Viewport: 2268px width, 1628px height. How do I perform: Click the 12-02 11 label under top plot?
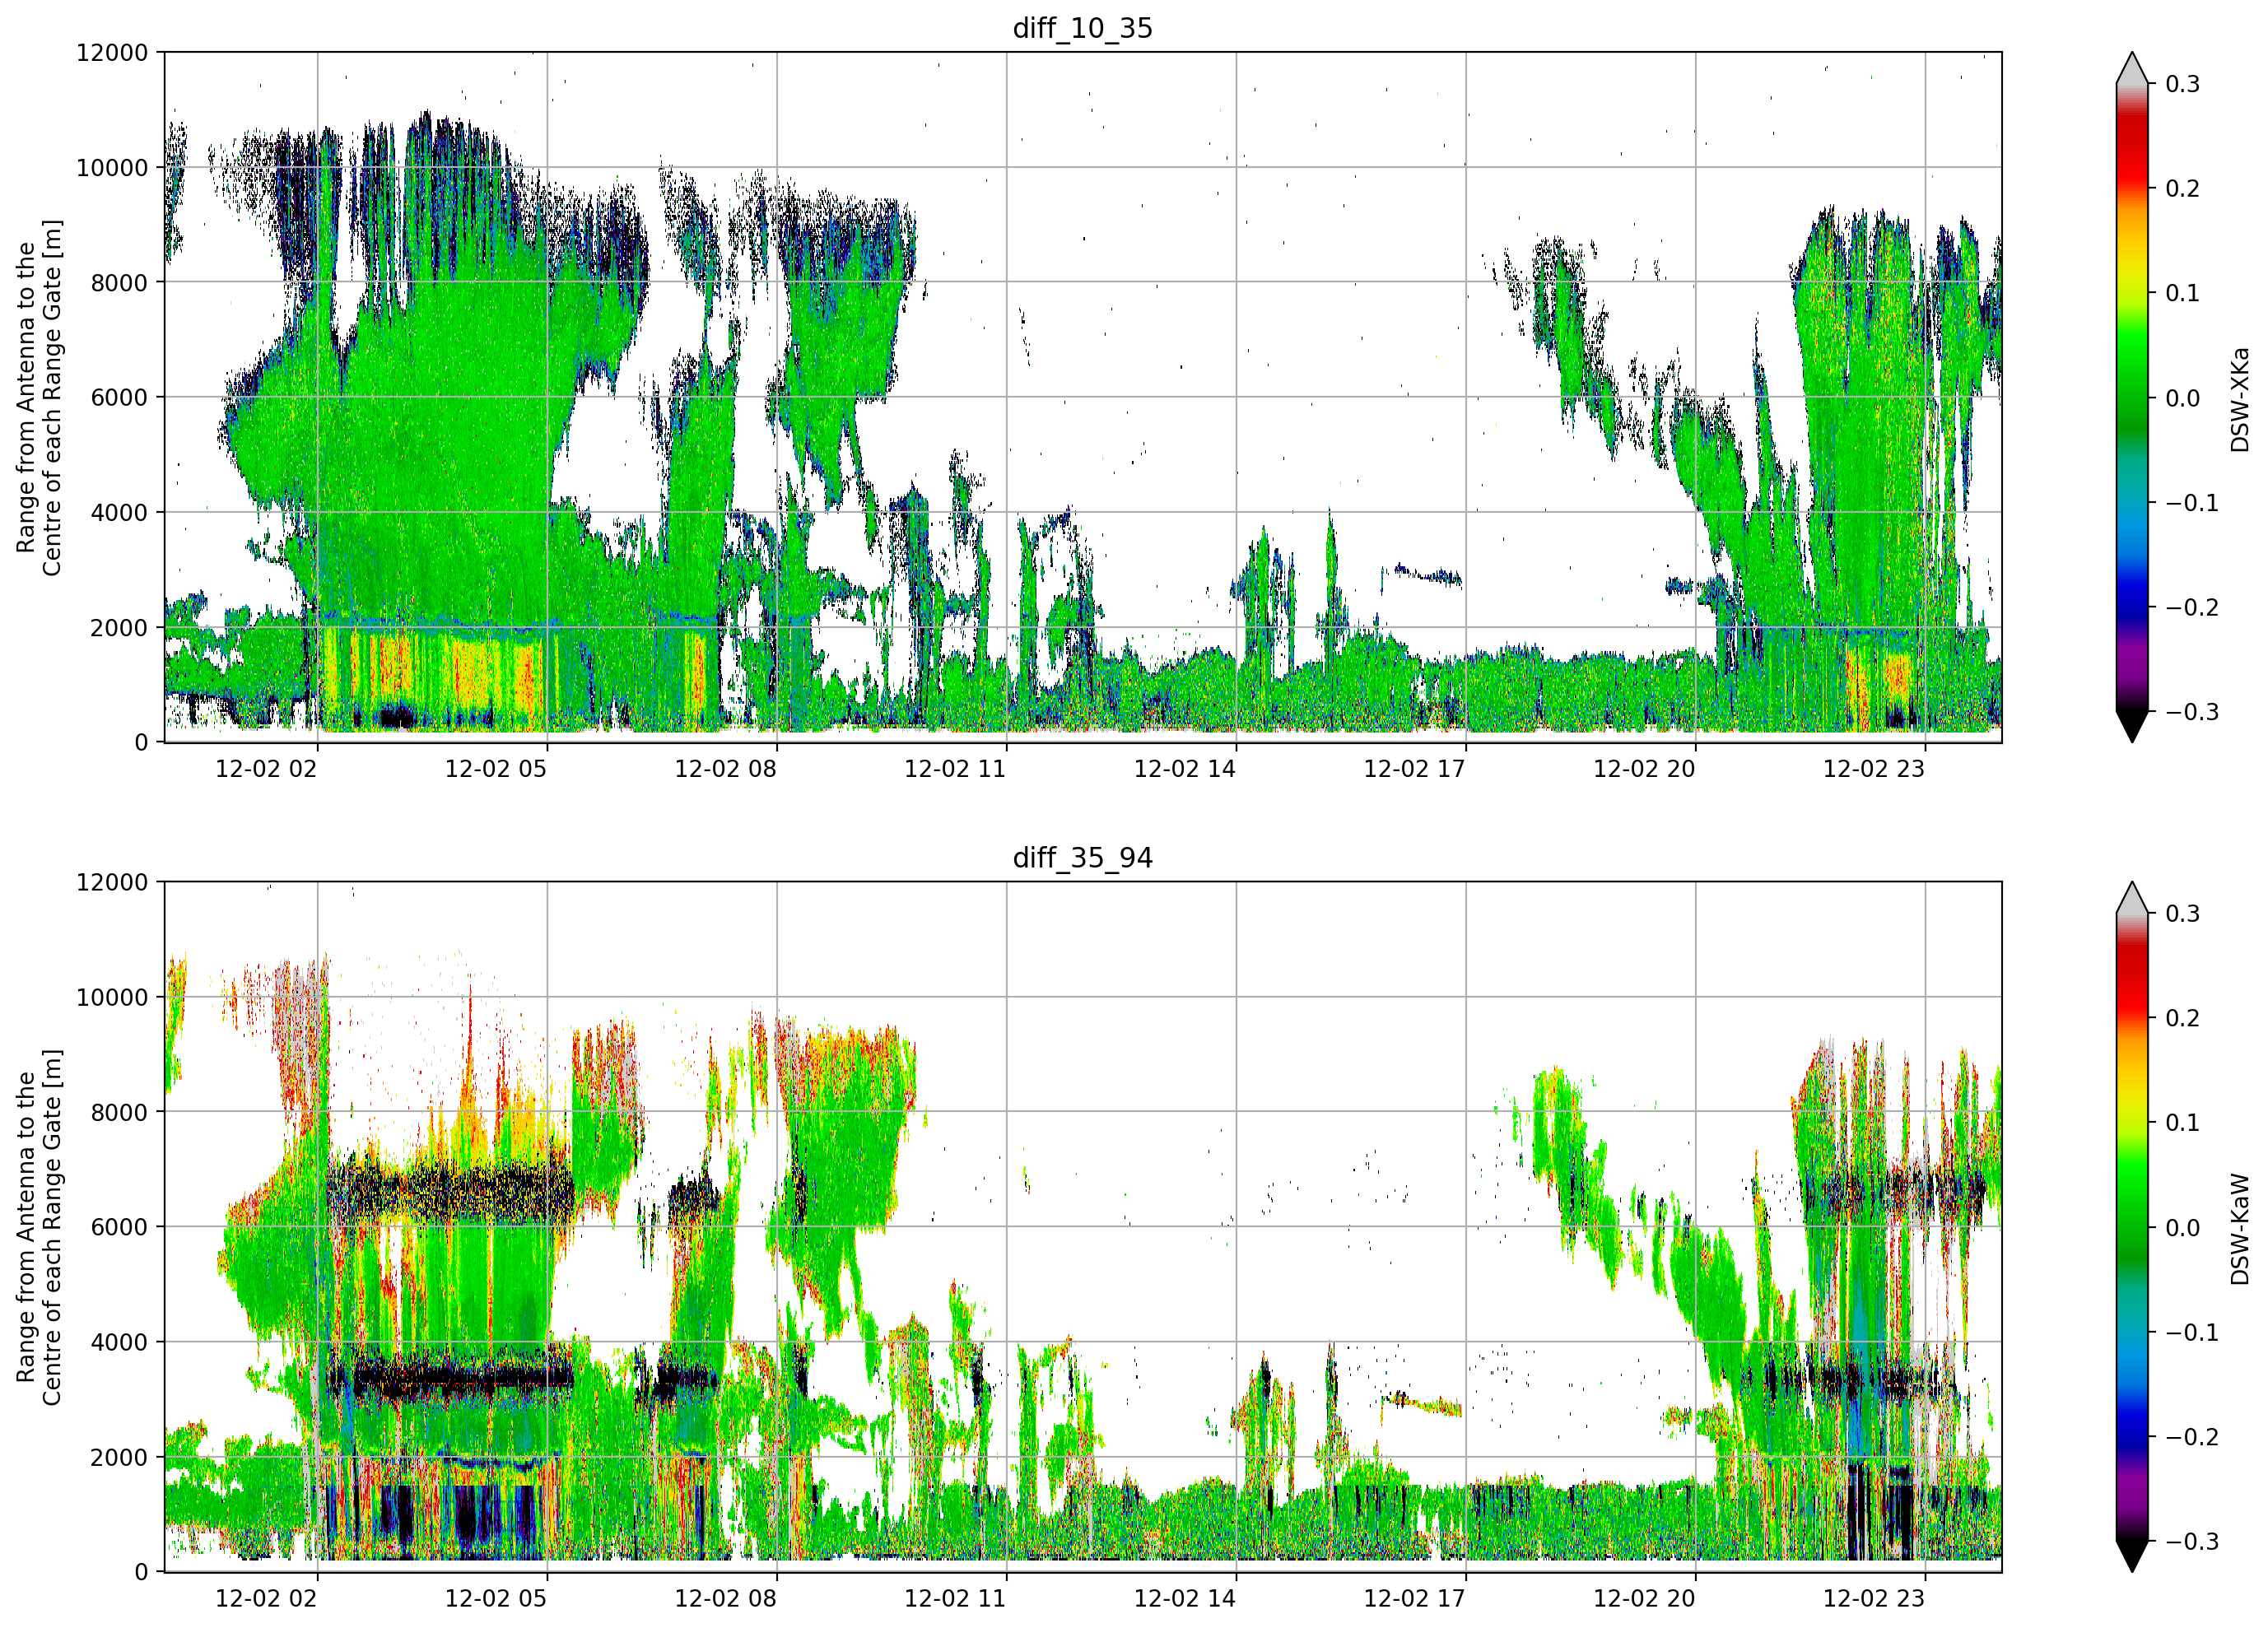(x=955, y=769)
